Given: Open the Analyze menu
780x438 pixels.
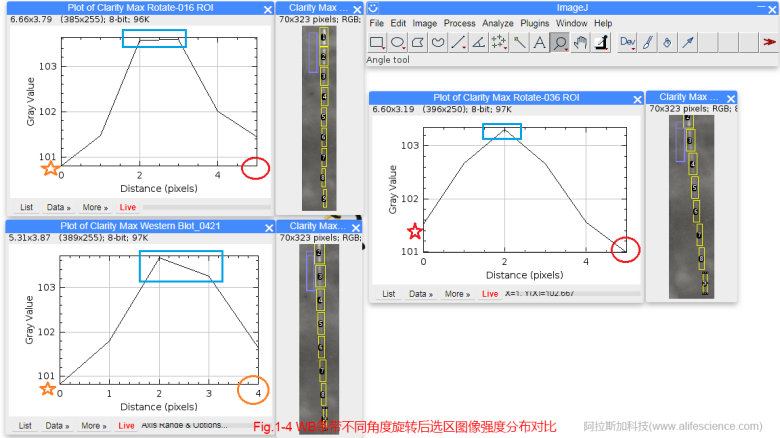Looking at the screenshot, I should (497, 23).
